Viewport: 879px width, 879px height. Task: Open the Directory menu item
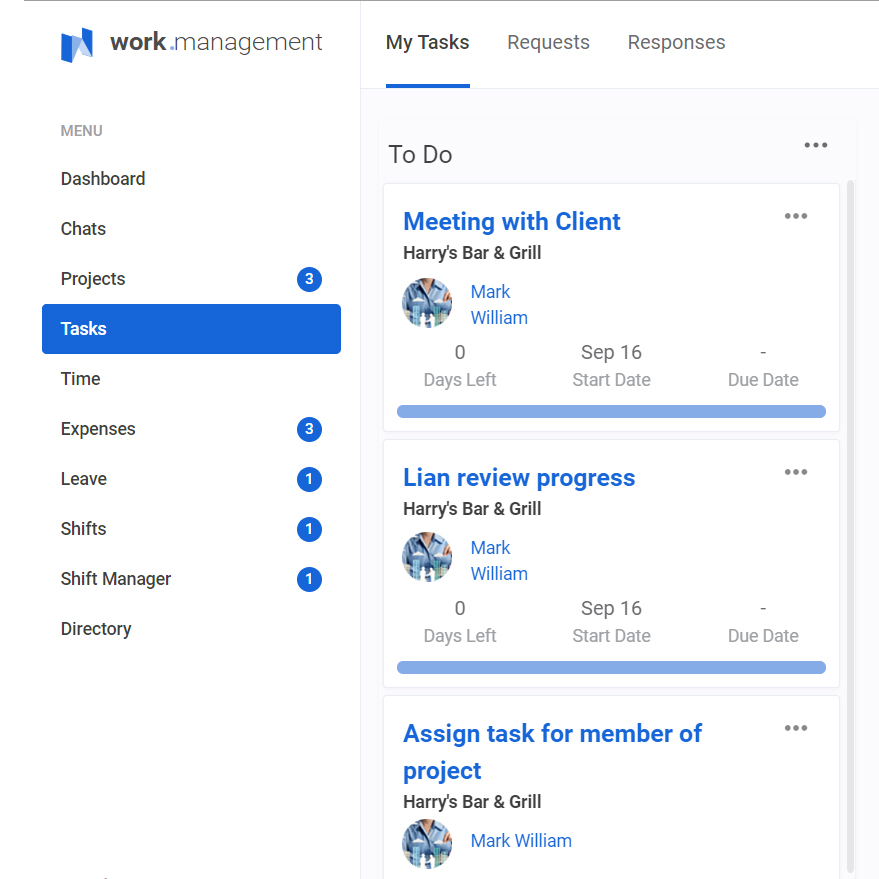(96, 629)
